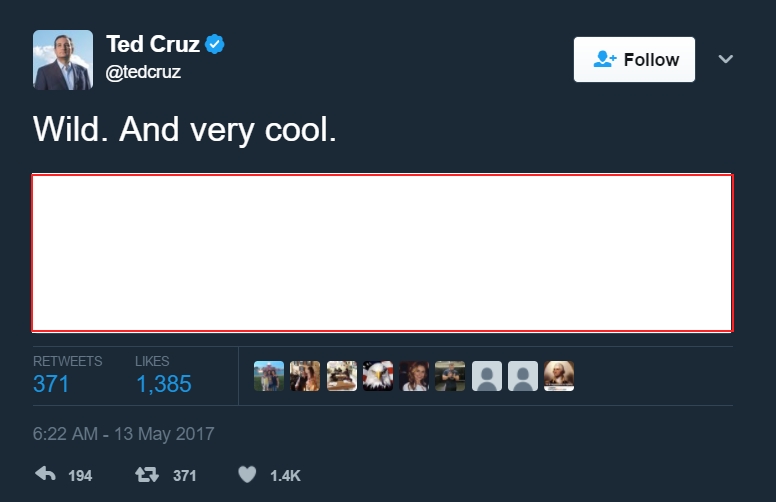
Task: Expand the tweet options chevron
Action: coord(726,59)
